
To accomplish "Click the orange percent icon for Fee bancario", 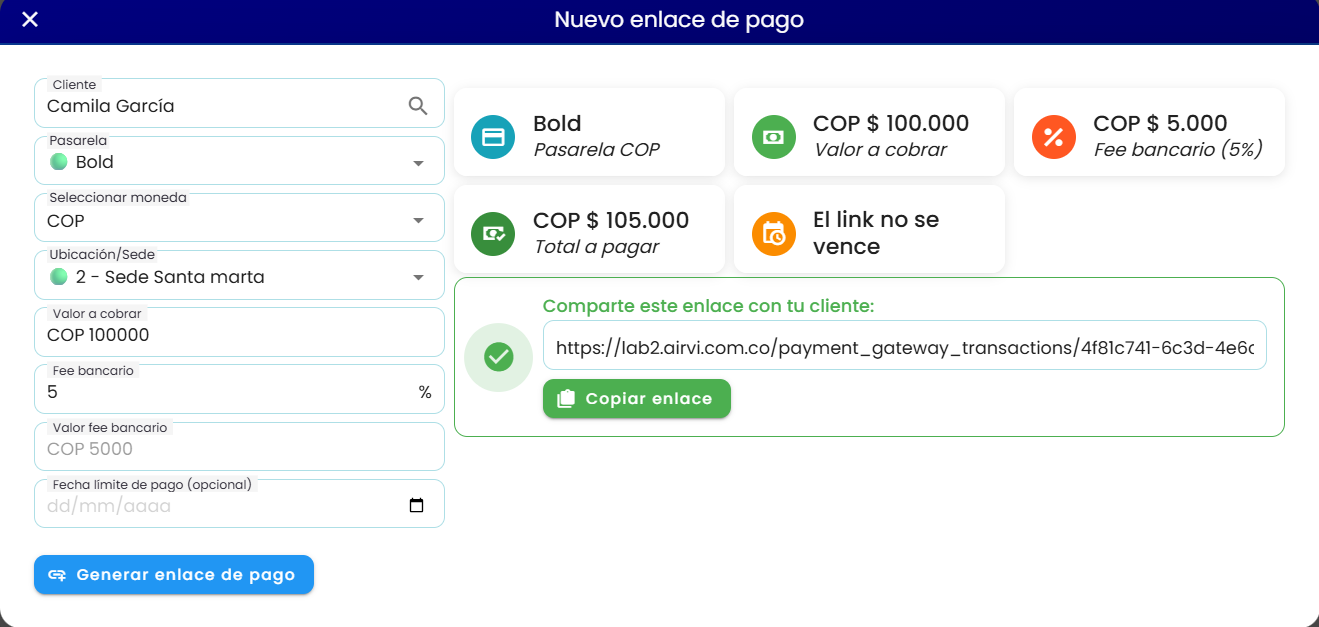I will tap(1053, 137).
